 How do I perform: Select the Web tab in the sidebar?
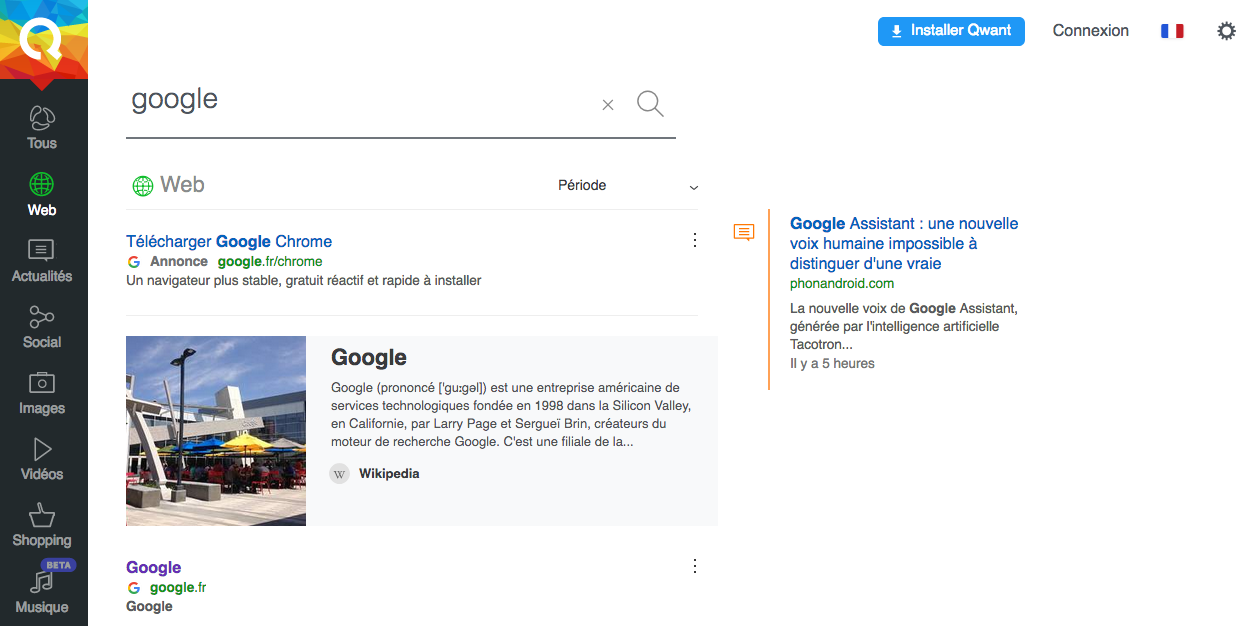(x=42, y=194)
